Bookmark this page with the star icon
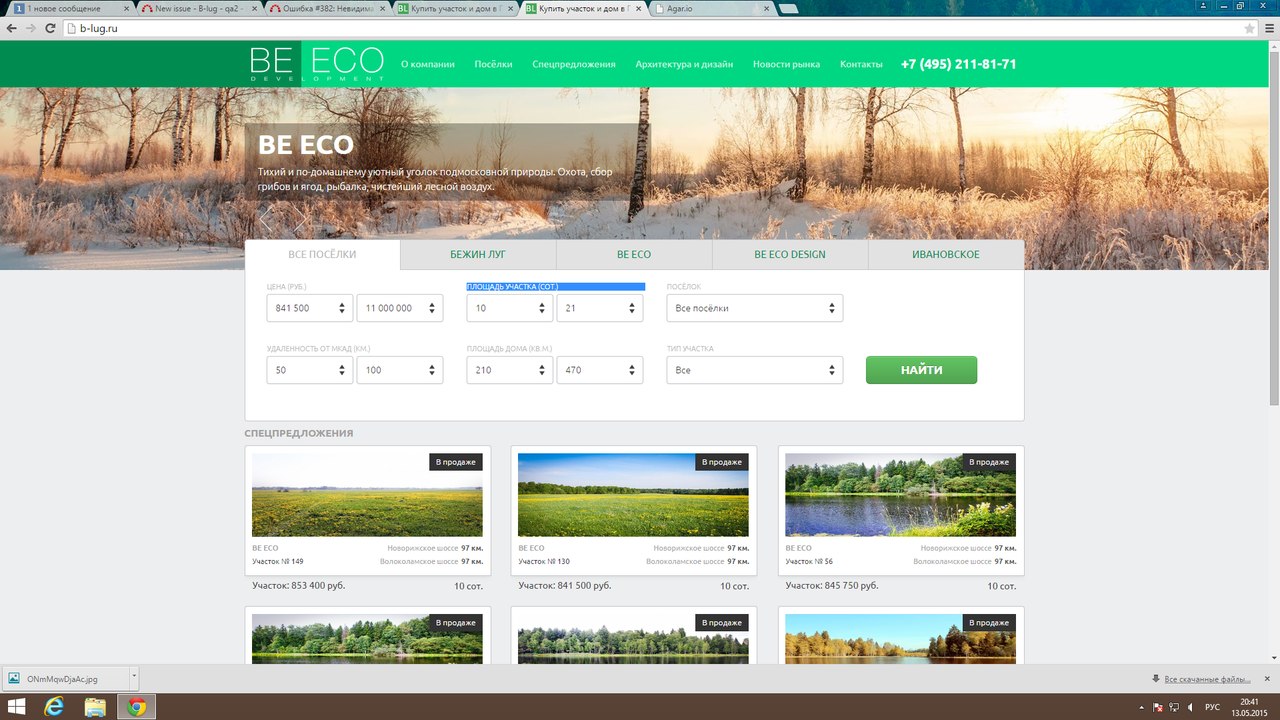This screenshot has width=1280, height=720. (x=1249, y=29)
